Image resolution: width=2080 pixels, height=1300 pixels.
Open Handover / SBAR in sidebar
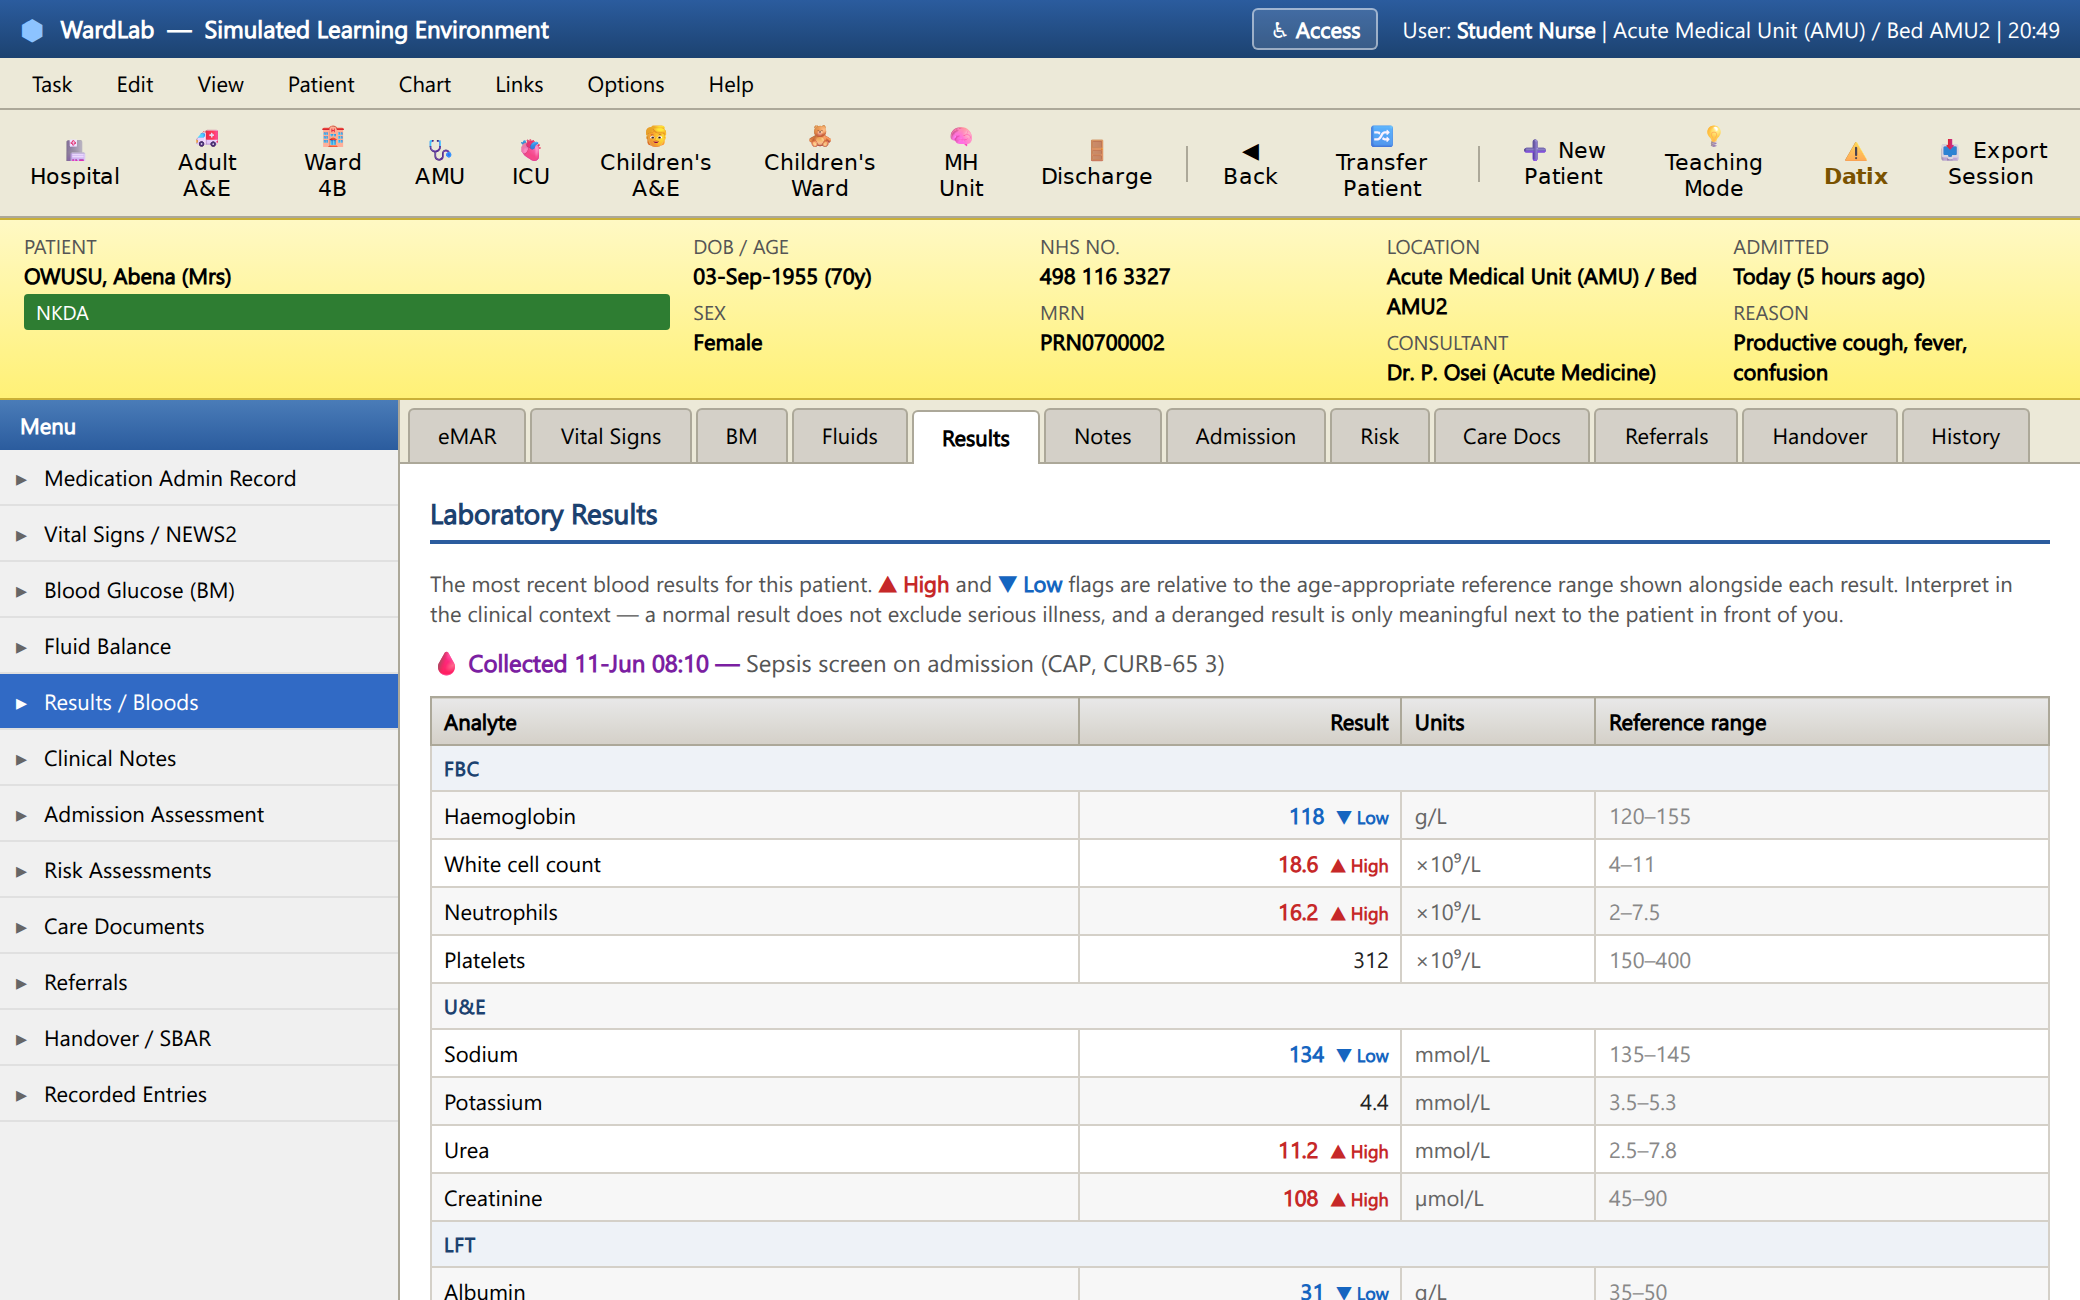click(x=199, y=1039)
